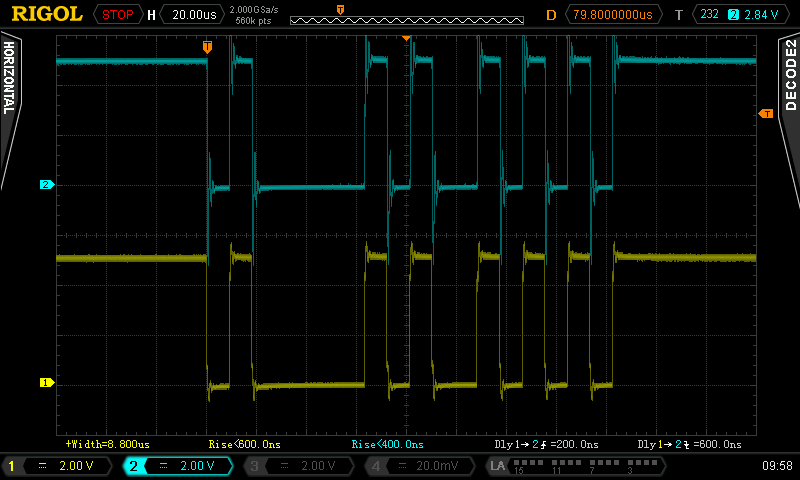Image resolution: width=800 pixels, height=480 pixels.
Task: Toggle active channel 2 2.00 V label
Action: 178,466
